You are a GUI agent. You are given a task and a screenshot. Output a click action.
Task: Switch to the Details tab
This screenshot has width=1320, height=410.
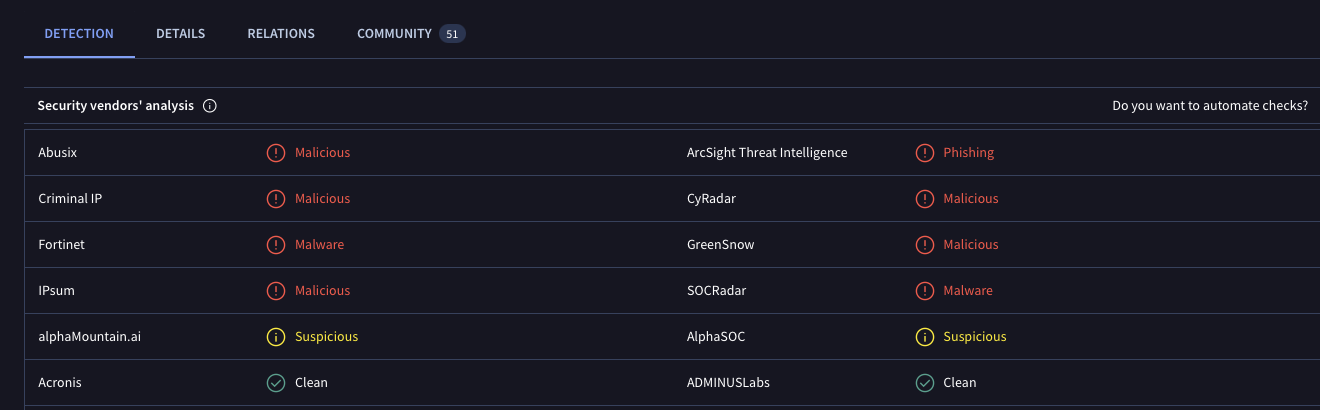point(180,34)
